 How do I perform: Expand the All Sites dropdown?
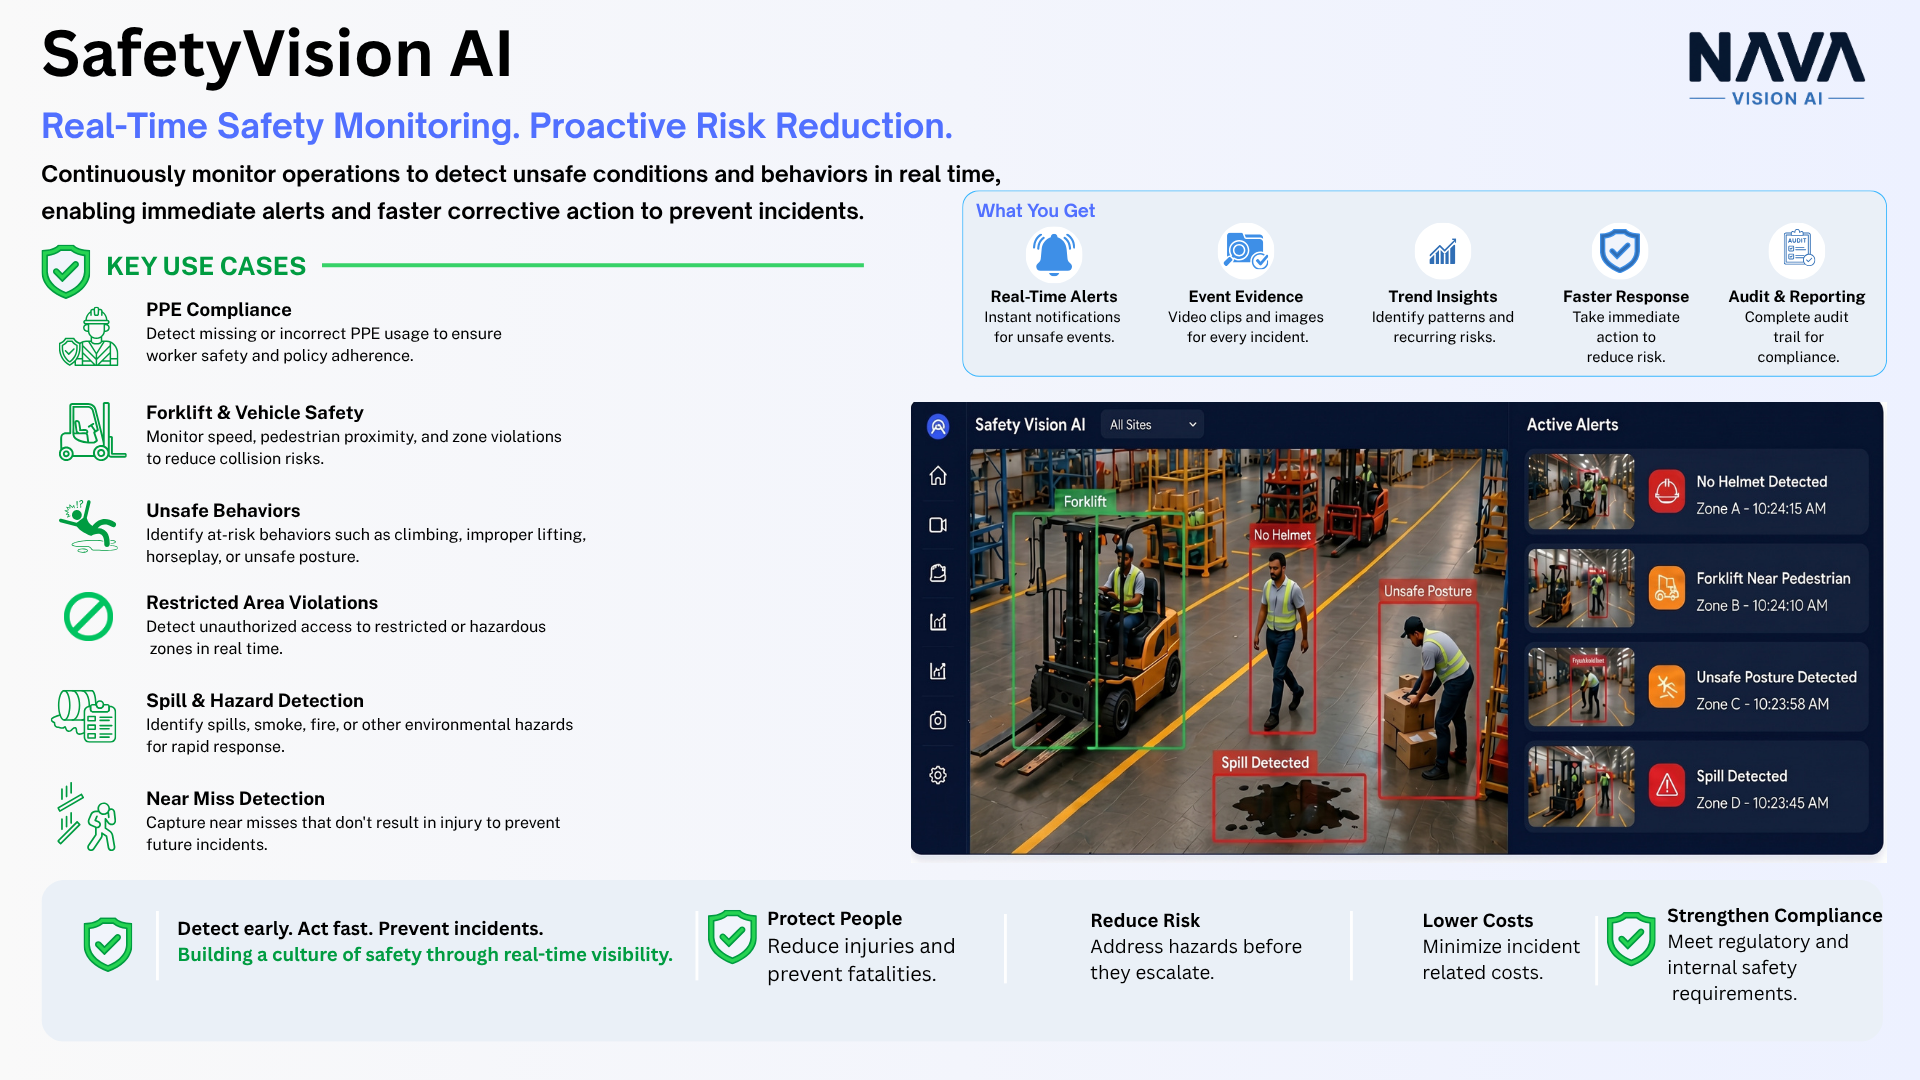(x=1152, y=425)
